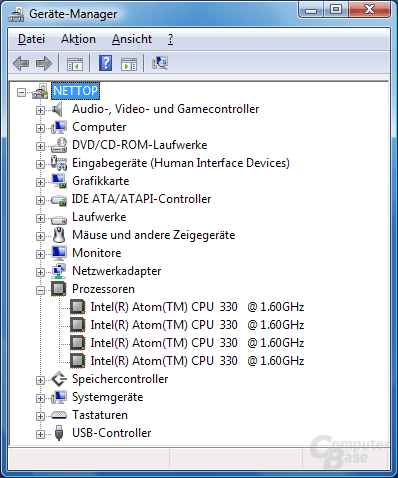Select the NETTOP tree label

75,91
